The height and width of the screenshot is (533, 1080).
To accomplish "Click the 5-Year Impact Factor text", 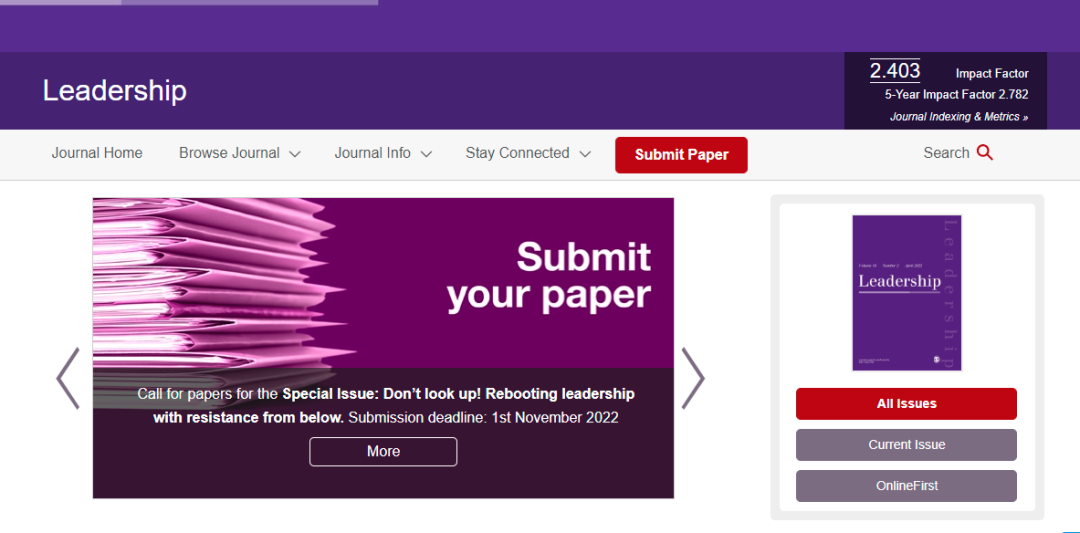I will click(956, 95).
